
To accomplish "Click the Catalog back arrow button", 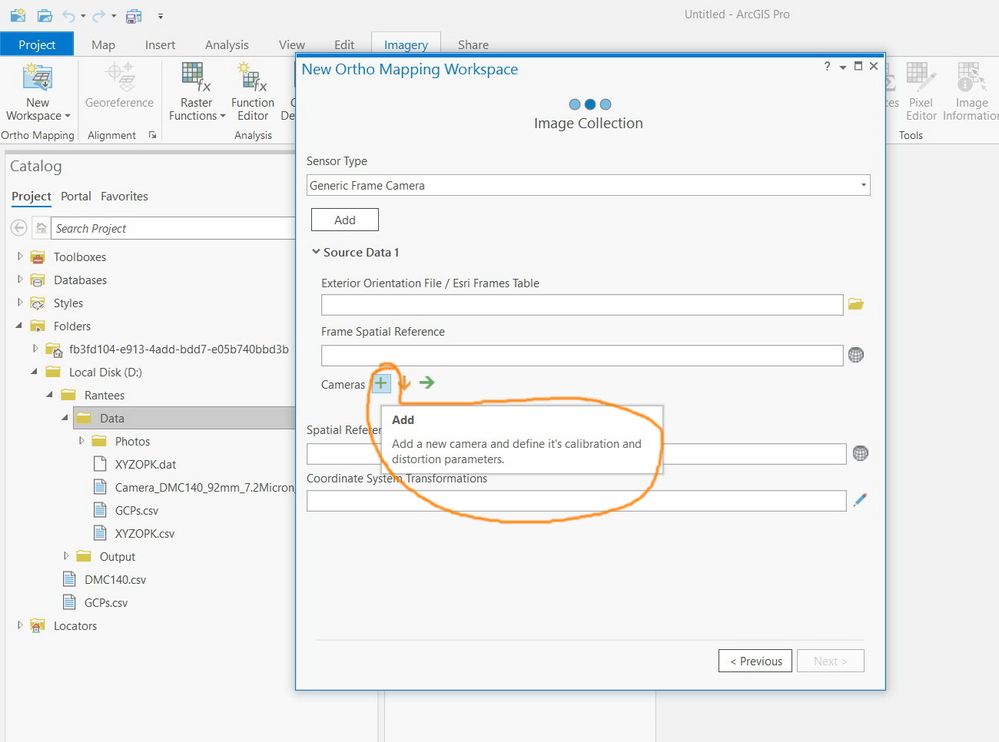I will (19, 228).
